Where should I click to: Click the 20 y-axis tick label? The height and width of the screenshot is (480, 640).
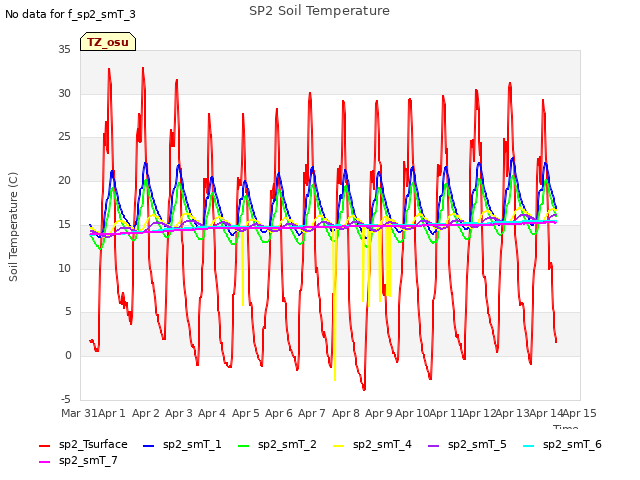pos(64,181)
